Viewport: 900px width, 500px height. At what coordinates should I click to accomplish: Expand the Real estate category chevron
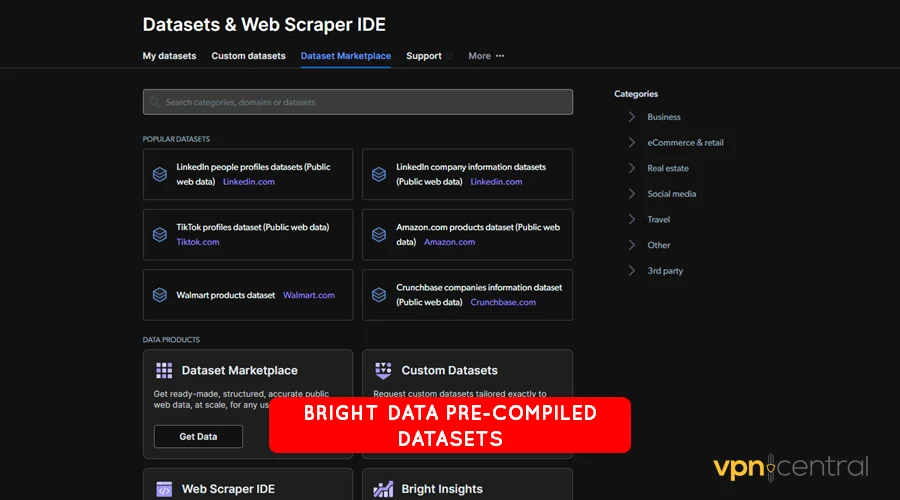coord(631,168)
